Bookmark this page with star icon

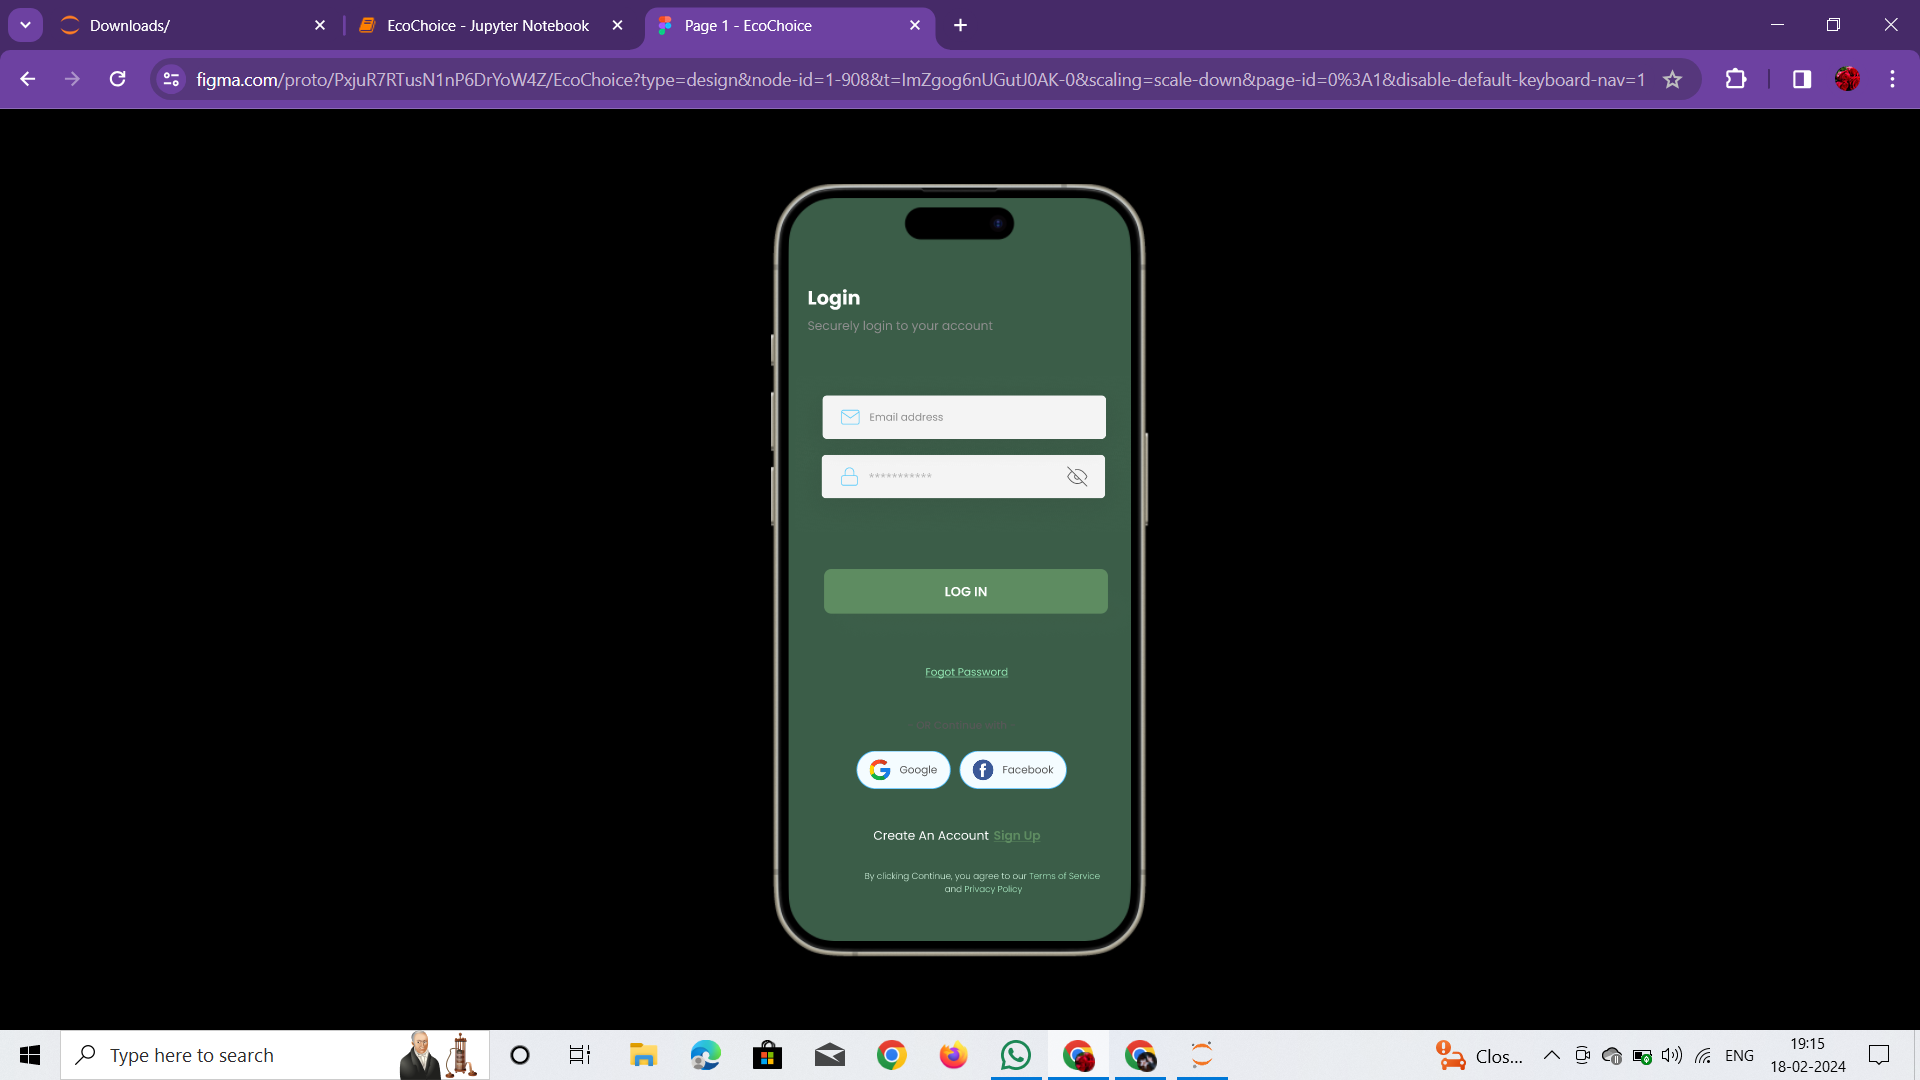(1672, 80)
